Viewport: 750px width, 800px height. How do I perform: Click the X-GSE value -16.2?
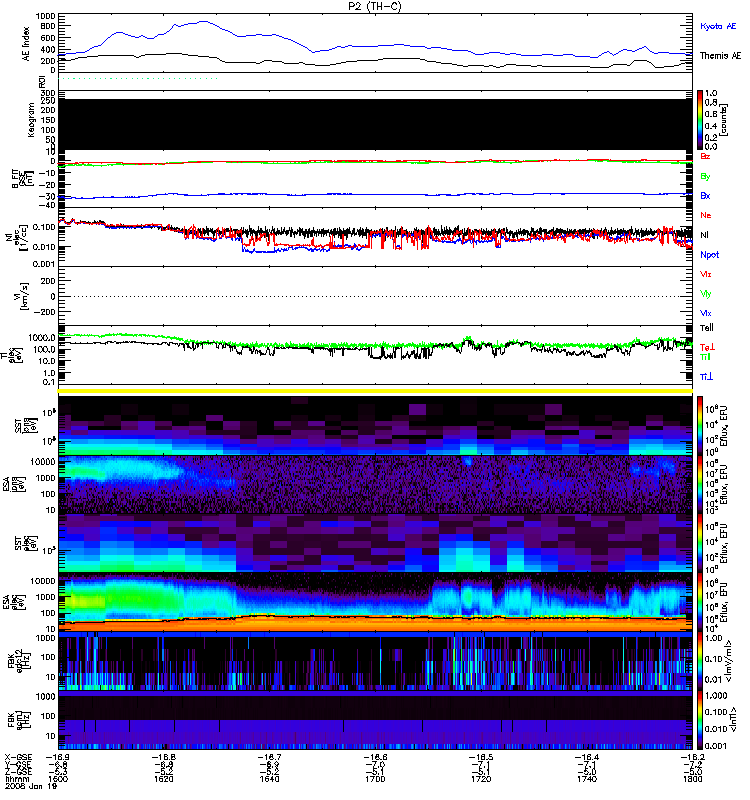pos(692,757)
